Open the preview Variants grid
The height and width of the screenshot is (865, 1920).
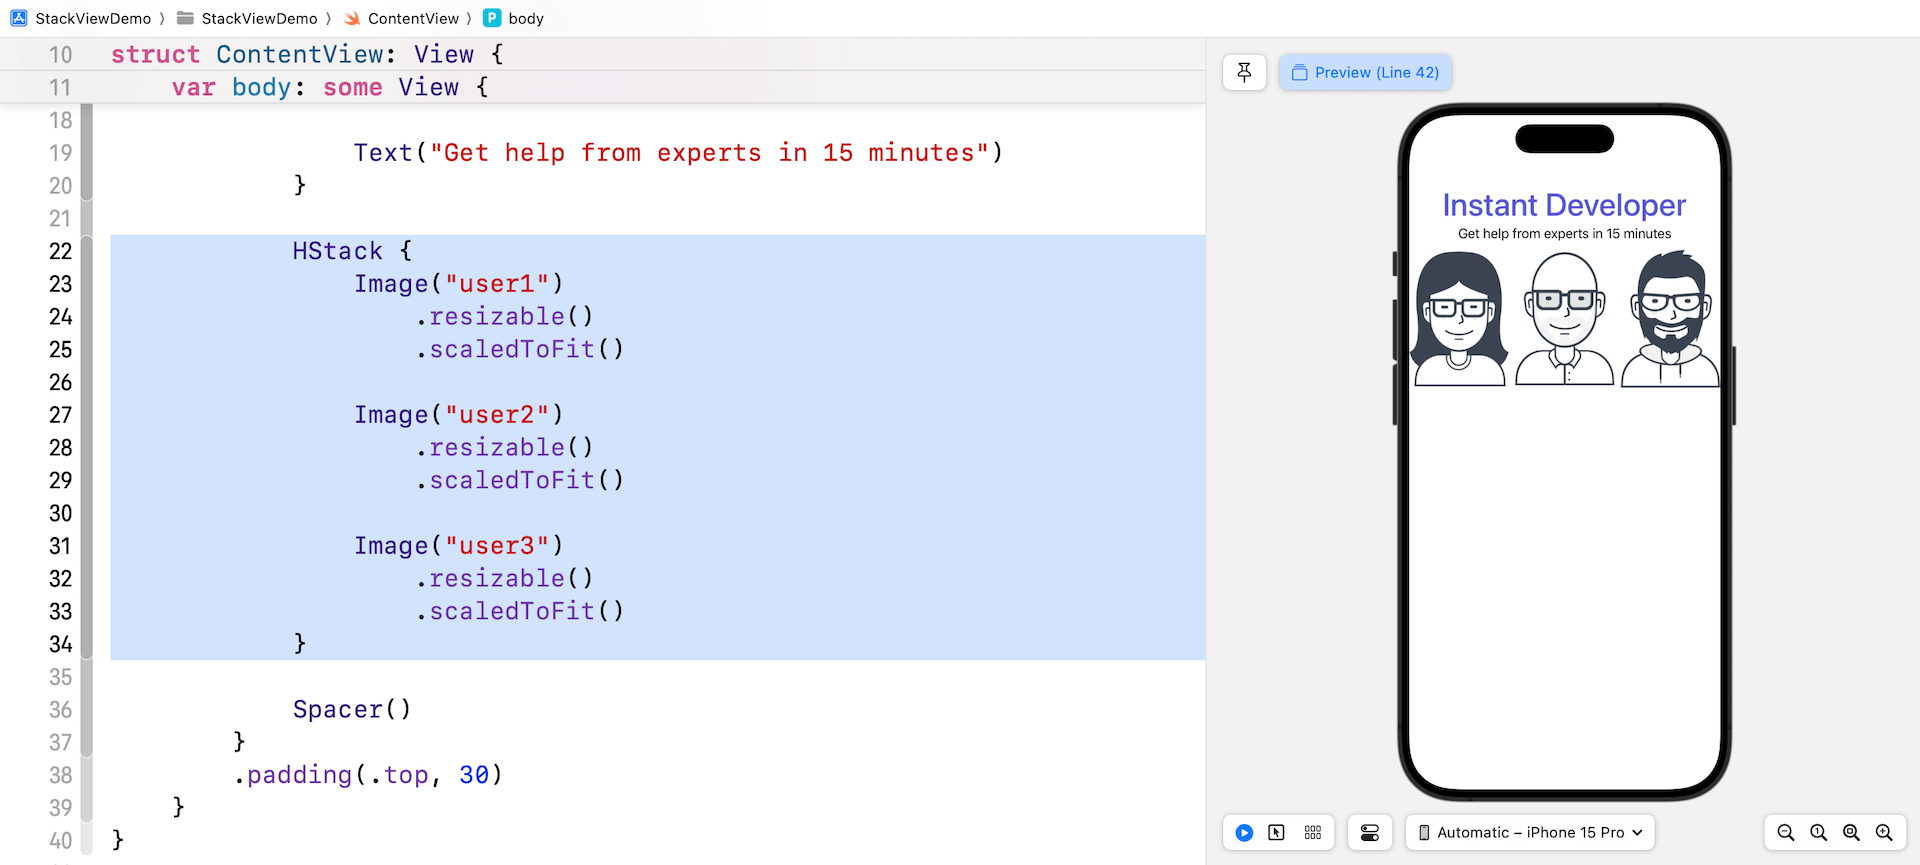1313,832
